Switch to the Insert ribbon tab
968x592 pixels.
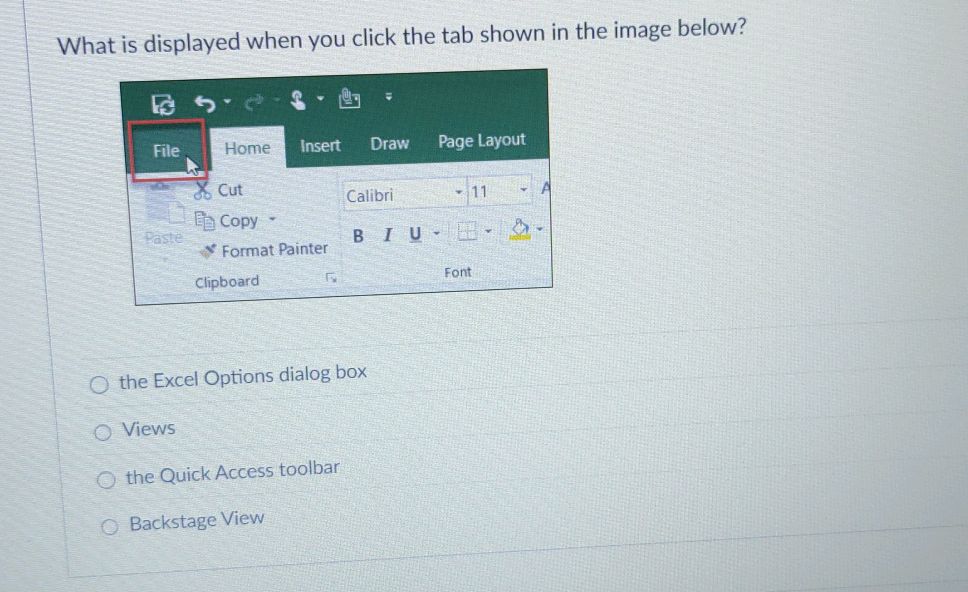tap(319, 145)
